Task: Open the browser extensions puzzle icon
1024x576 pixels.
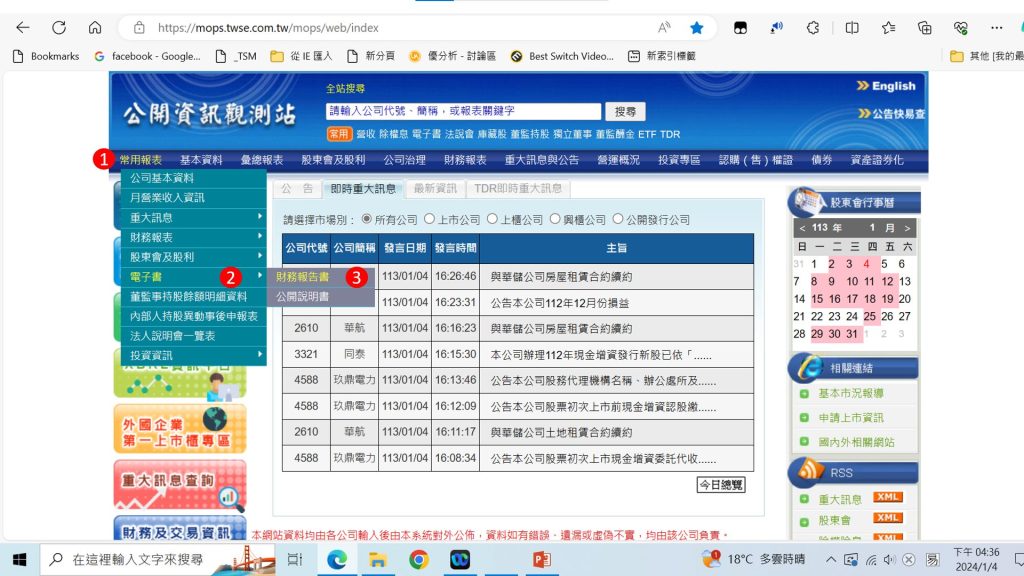Action: click(812, 27)
